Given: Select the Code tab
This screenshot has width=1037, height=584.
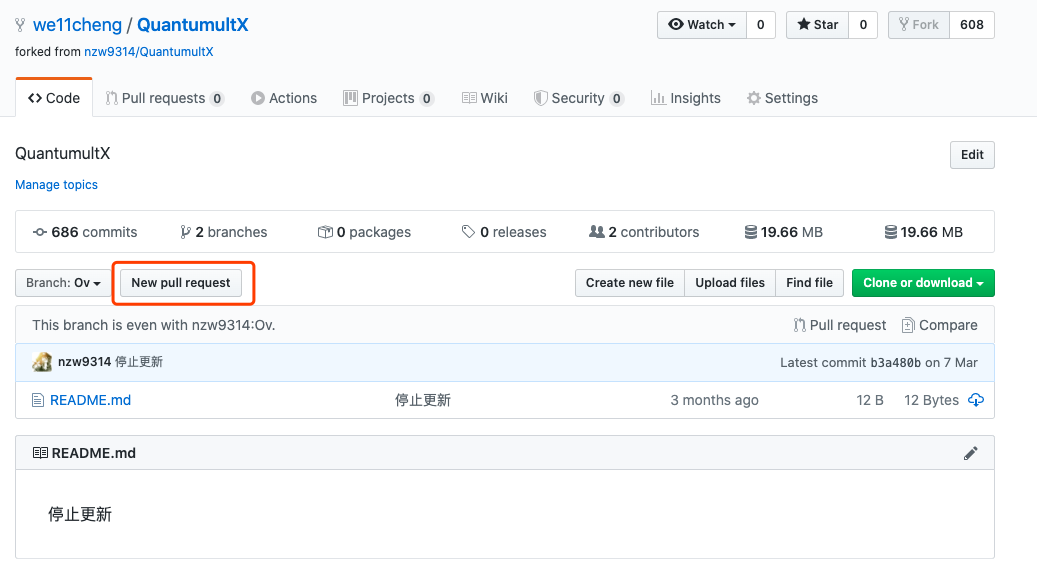Looking at the screenshot, I should [x=54, y=98].
